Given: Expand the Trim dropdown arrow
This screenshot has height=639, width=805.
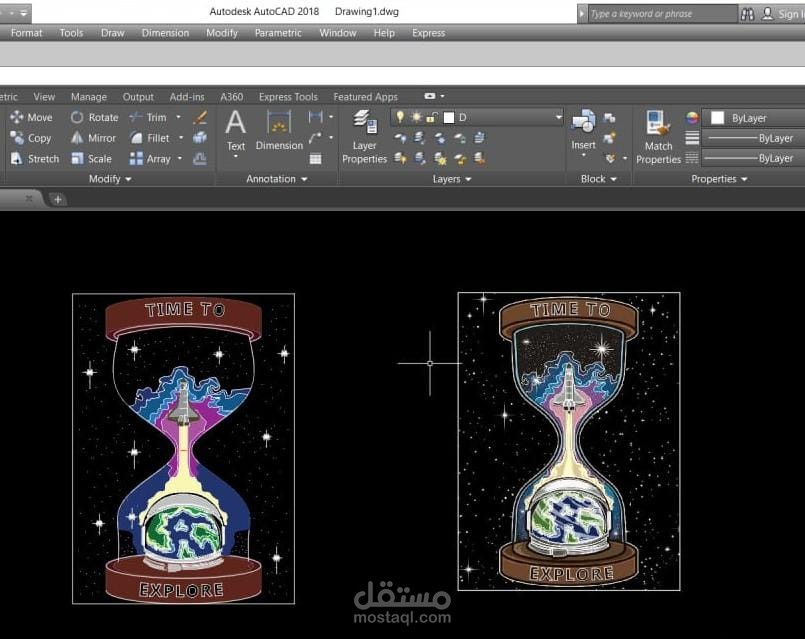Looking at the screenshot, I should 179,117.
